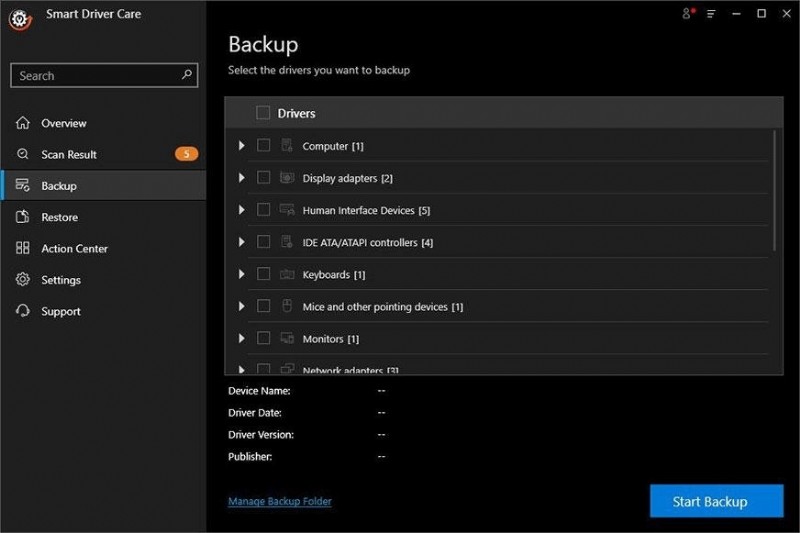The image size is (800, 533).
Task: Expand the Human Interface Devices group
Action: pyautogui.click(x=242, y=210)
